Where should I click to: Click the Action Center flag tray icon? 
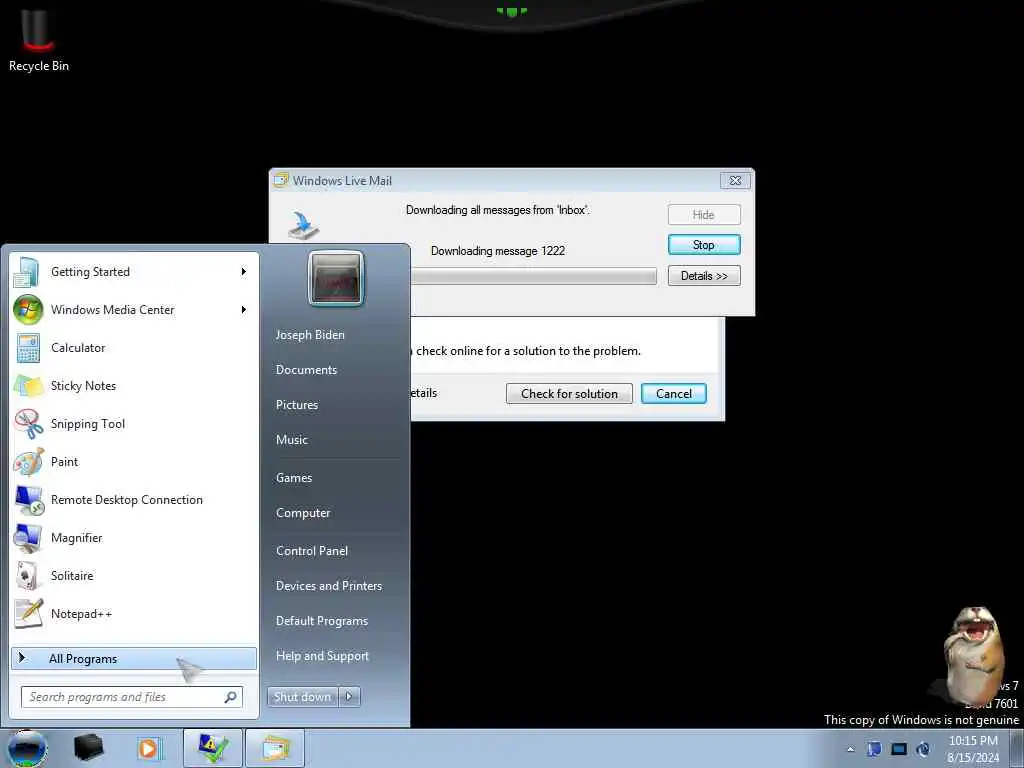tap(874, 749)
